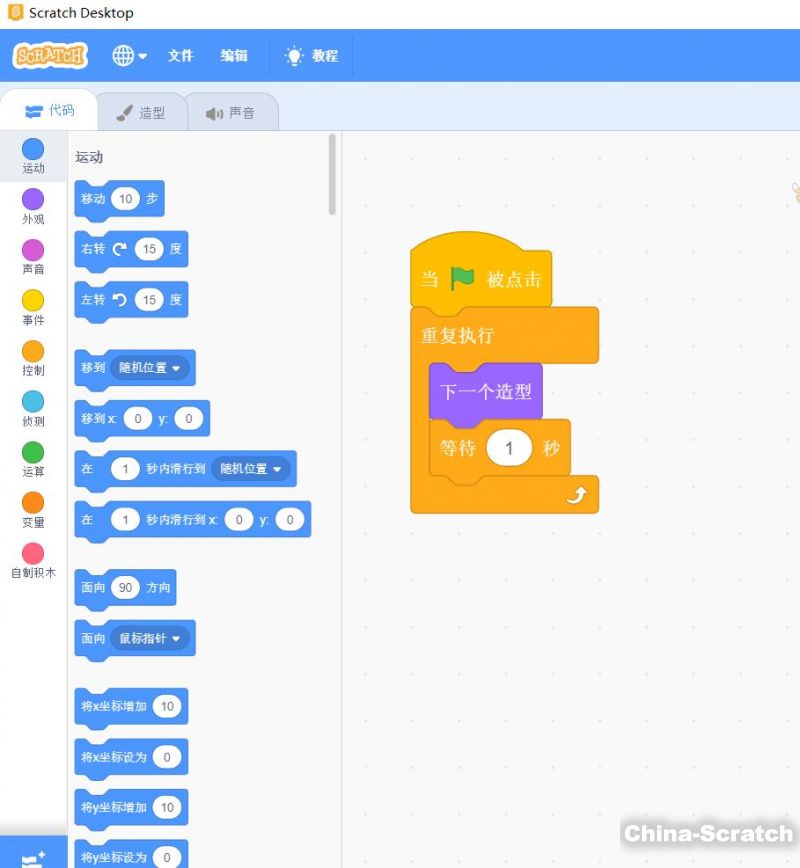Select the 自制积木 (My Blocks) category

click(x=33, y=560)
